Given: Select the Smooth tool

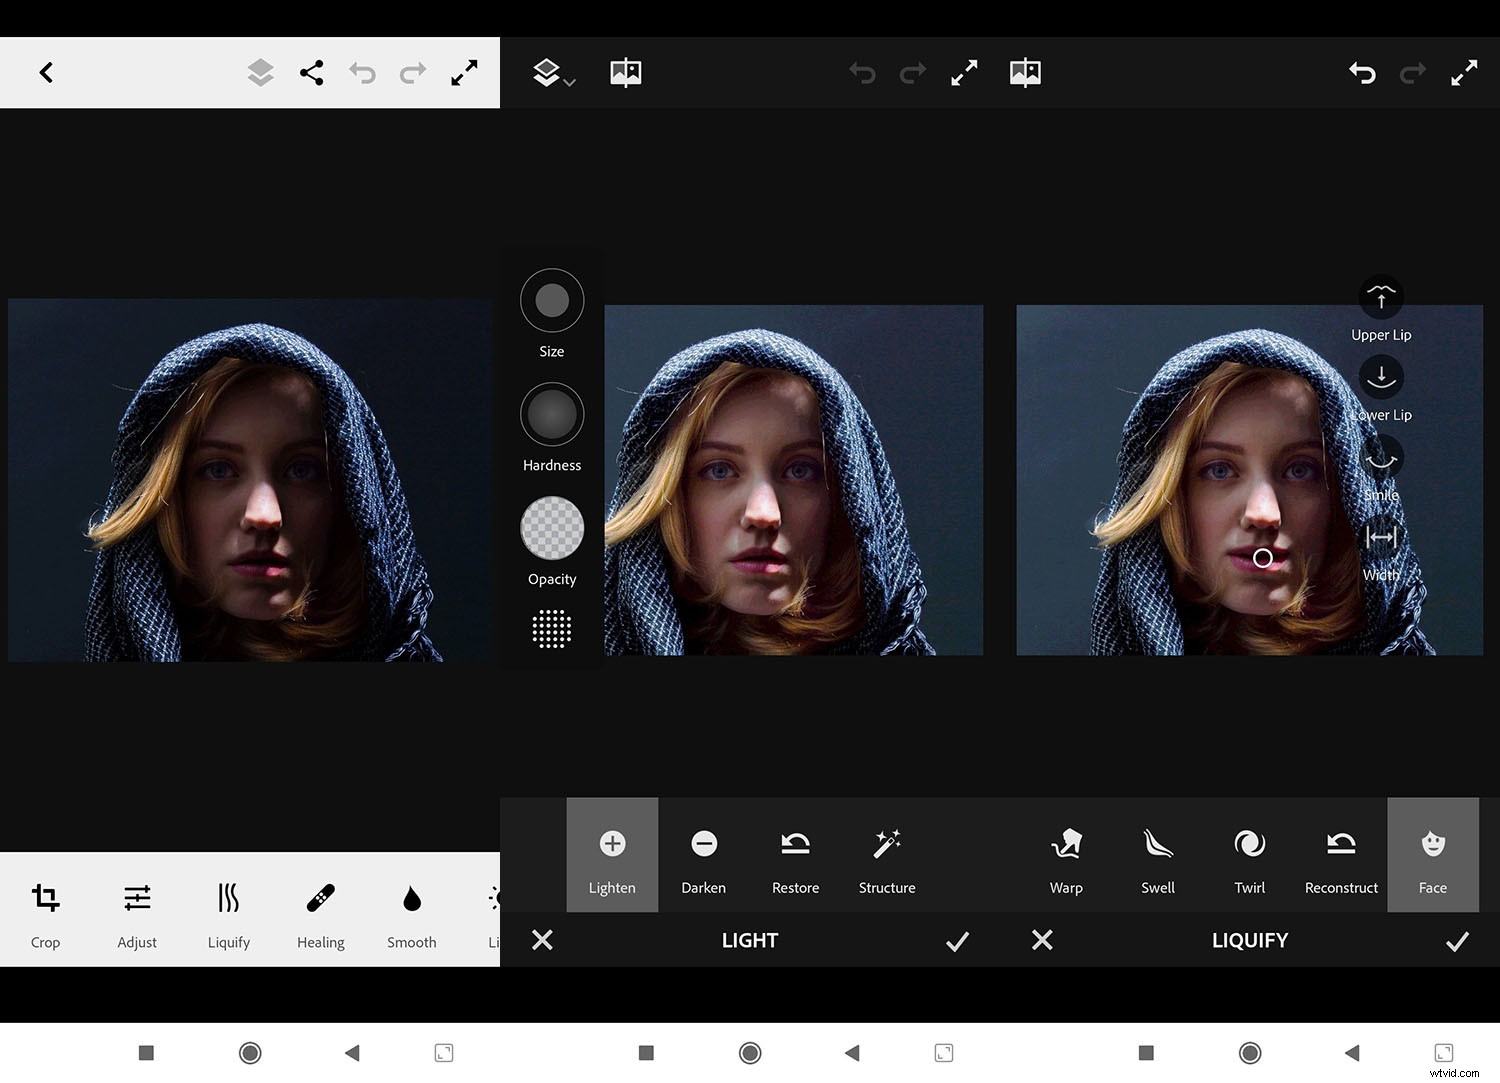Looking at the screenshot, I should (x=411, y=912).
